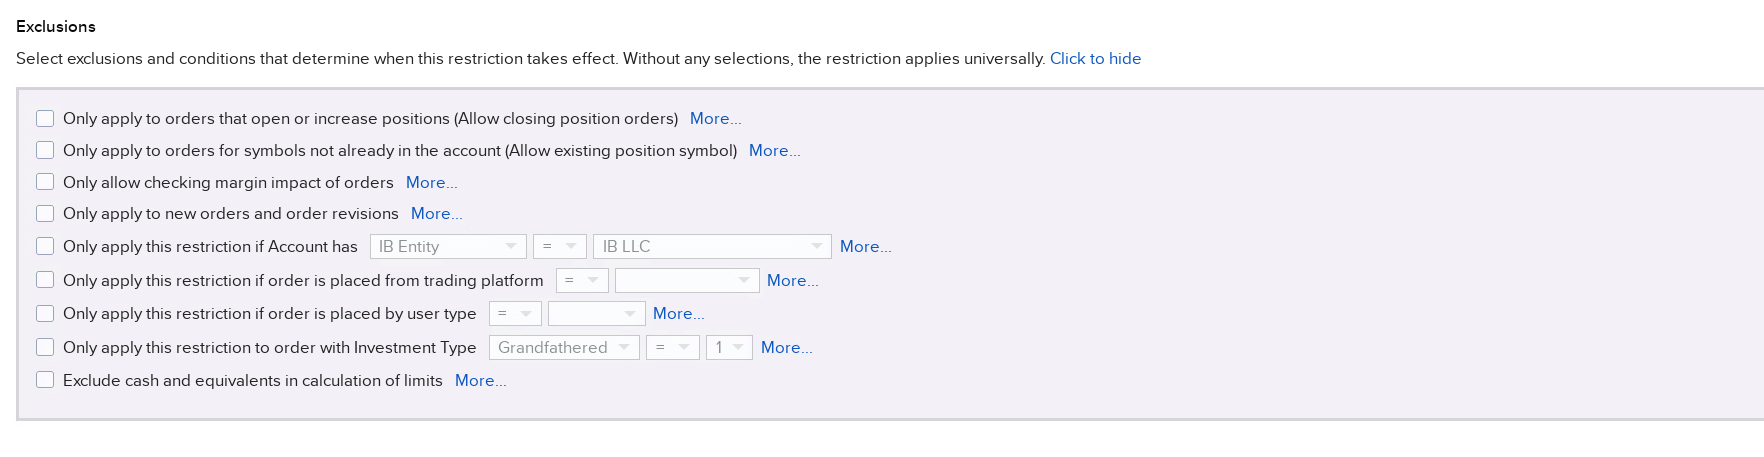Open the 'IB Entity' dropdown
This screenshot has height=457, width=1764.
[447, 246]
